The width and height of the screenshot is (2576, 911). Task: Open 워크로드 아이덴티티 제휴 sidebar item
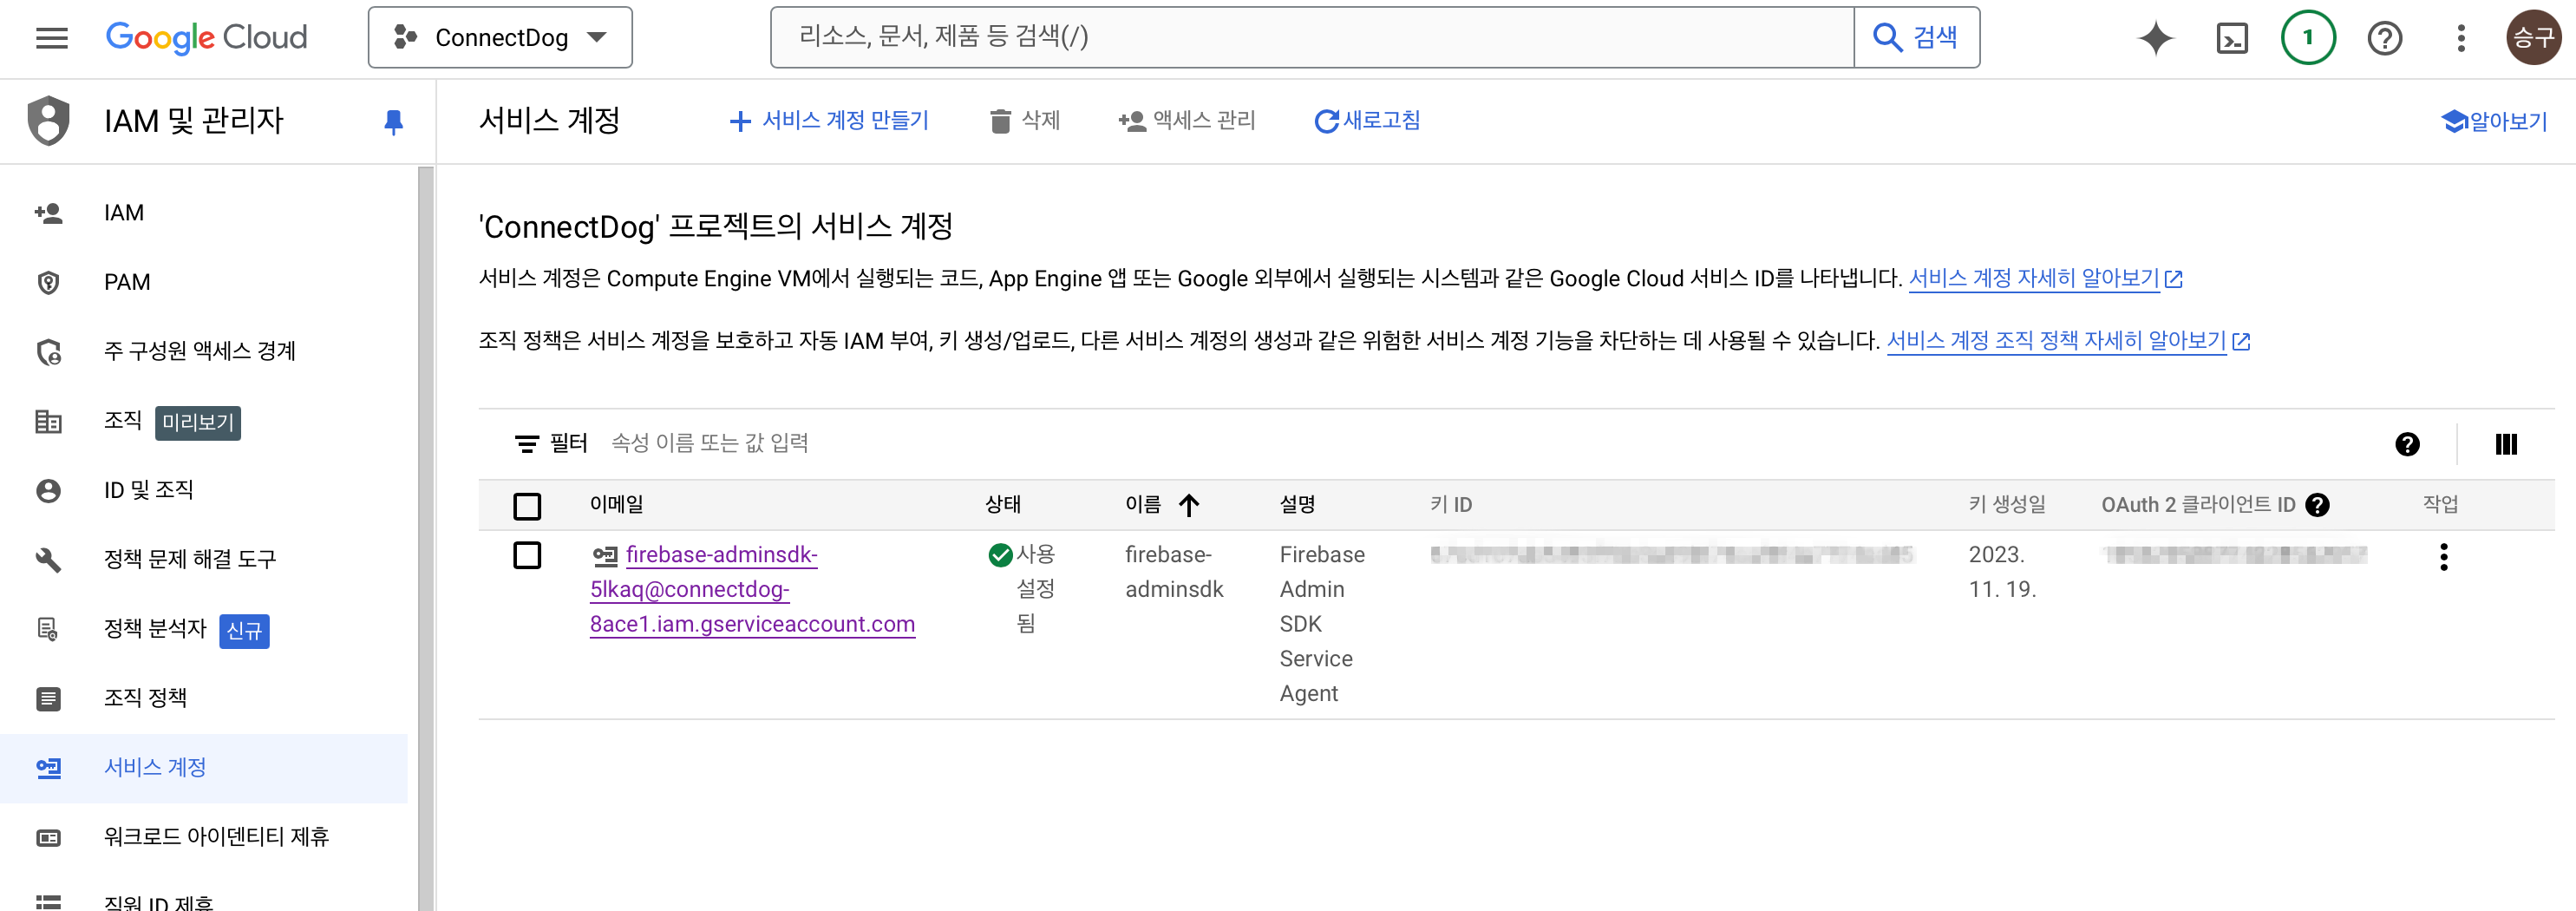pyautogui.click(x=204, y=837)
